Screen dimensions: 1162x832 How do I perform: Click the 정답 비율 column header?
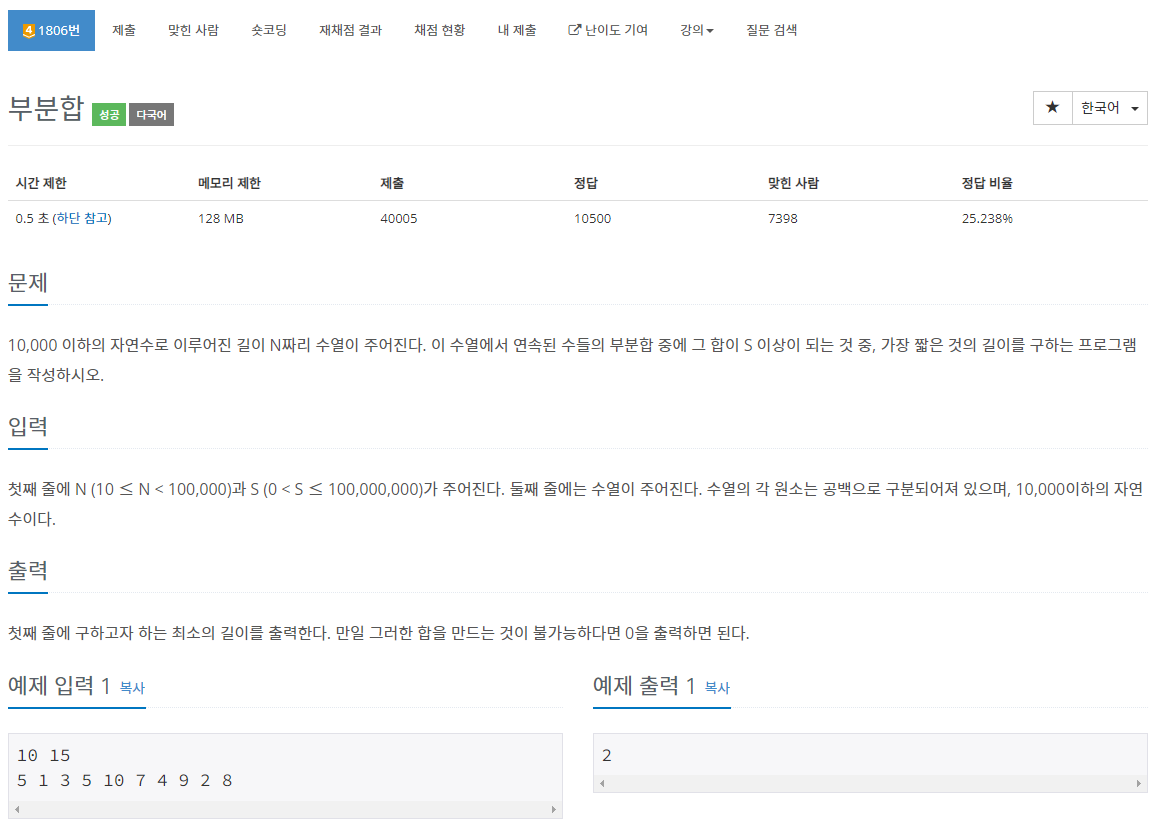click(x=987, y=183)
